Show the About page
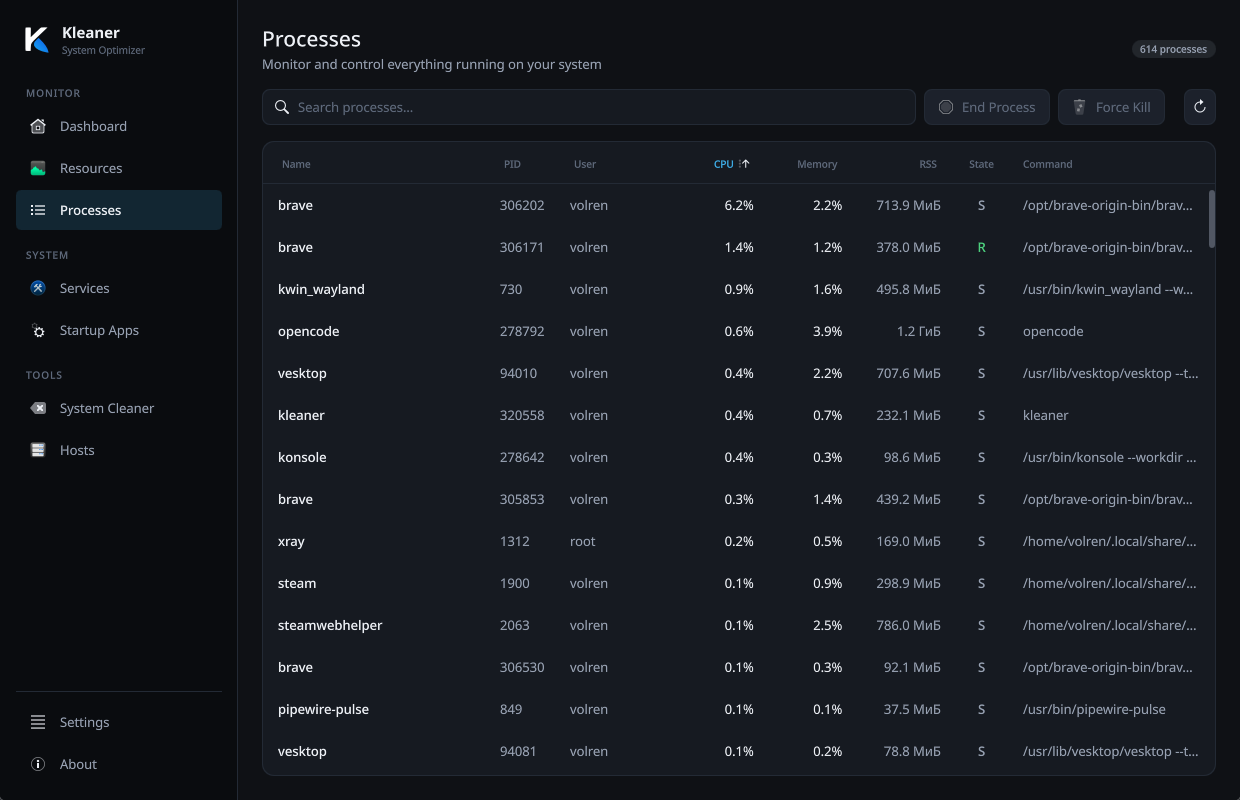 119,764
